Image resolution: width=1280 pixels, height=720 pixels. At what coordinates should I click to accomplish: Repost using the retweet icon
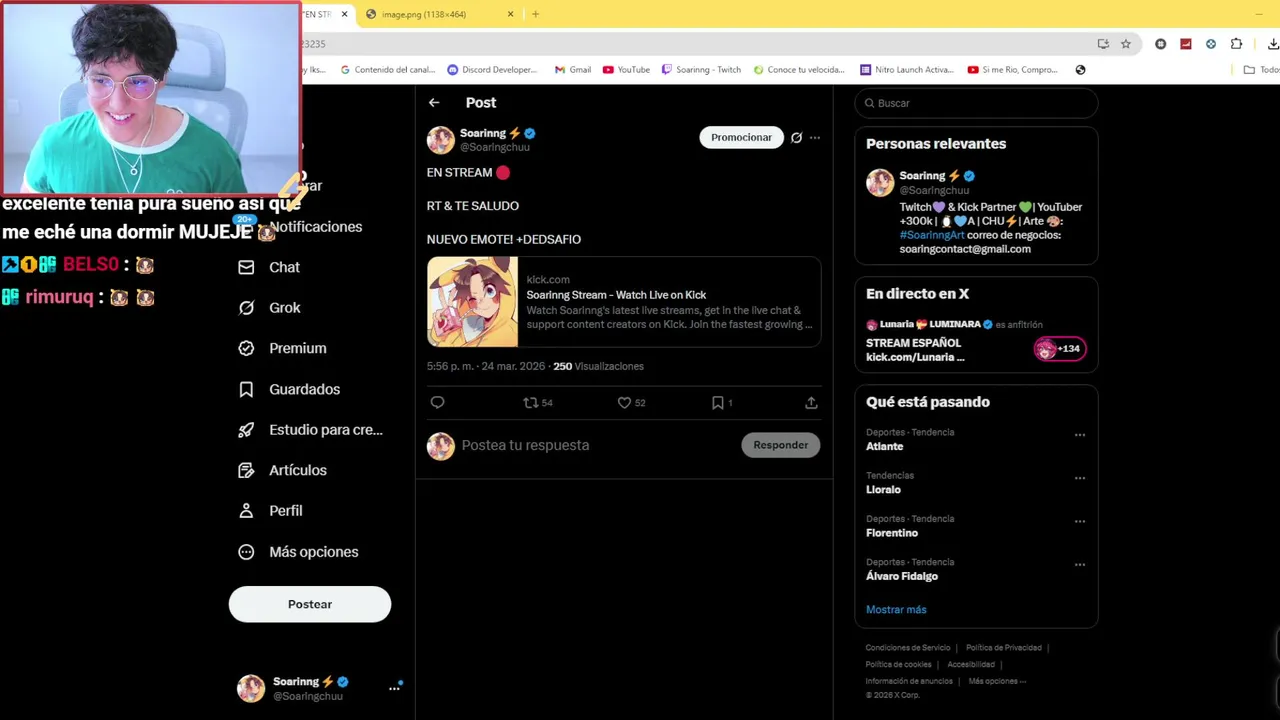click(531, 403)
